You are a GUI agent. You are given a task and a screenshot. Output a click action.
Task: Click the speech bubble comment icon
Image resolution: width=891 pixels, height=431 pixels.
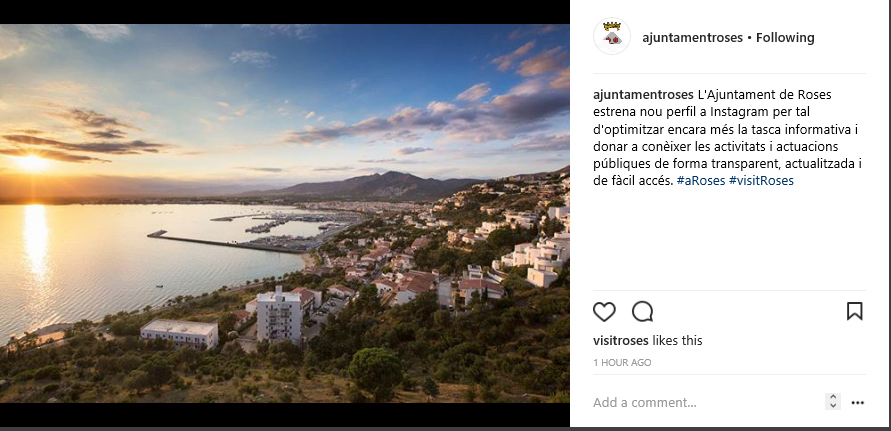(x=643, y=311)
